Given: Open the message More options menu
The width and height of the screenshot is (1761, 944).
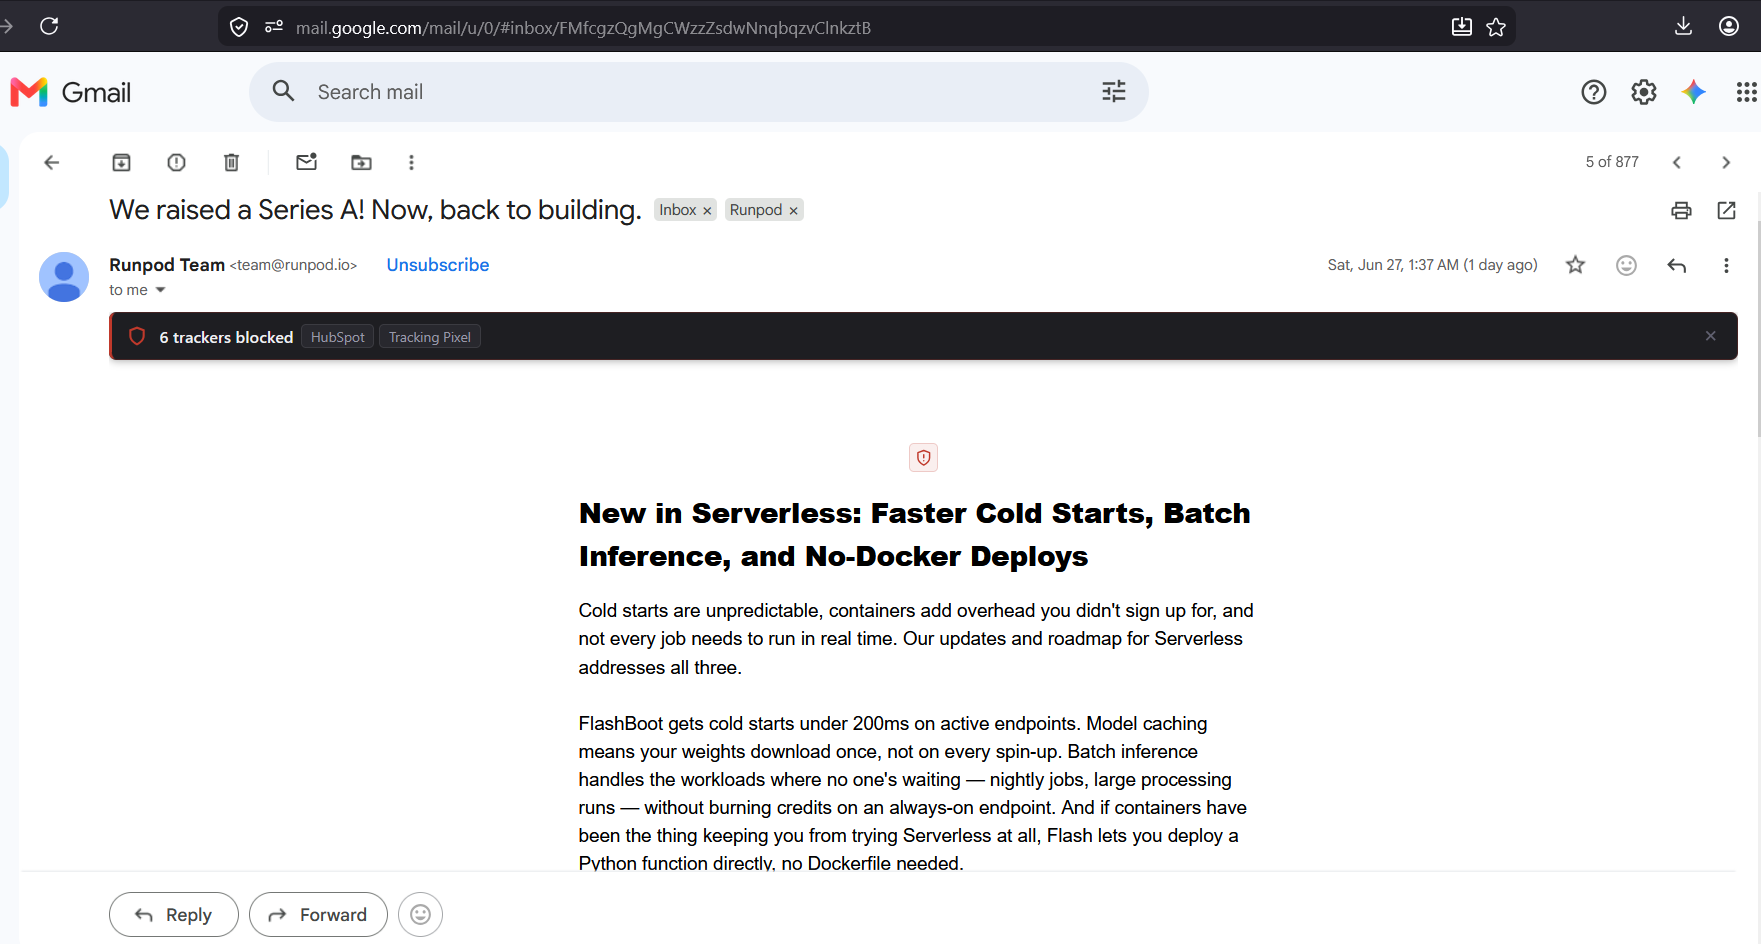Looking at the screenshot, I should 1726,265.
